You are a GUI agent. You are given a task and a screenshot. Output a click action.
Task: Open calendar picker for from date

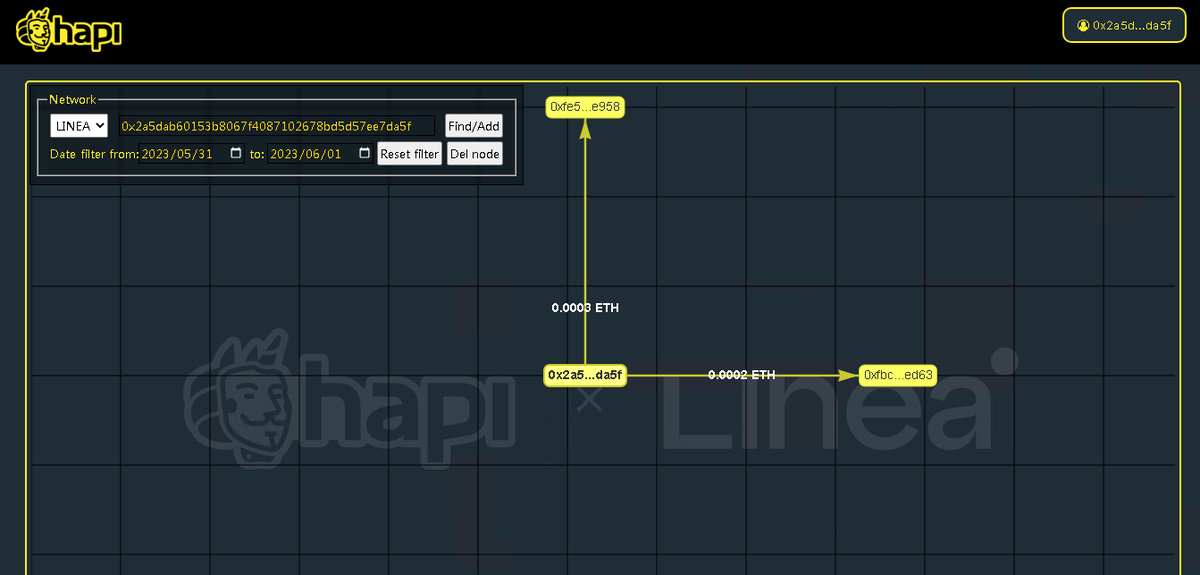point(236,154)
